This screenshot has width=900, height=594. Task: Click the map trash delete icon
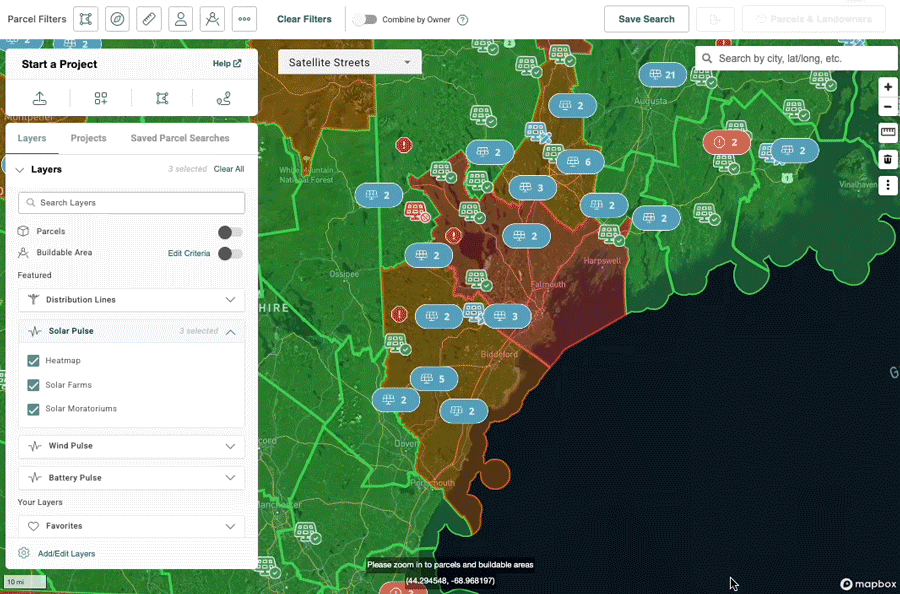(888, 159)
